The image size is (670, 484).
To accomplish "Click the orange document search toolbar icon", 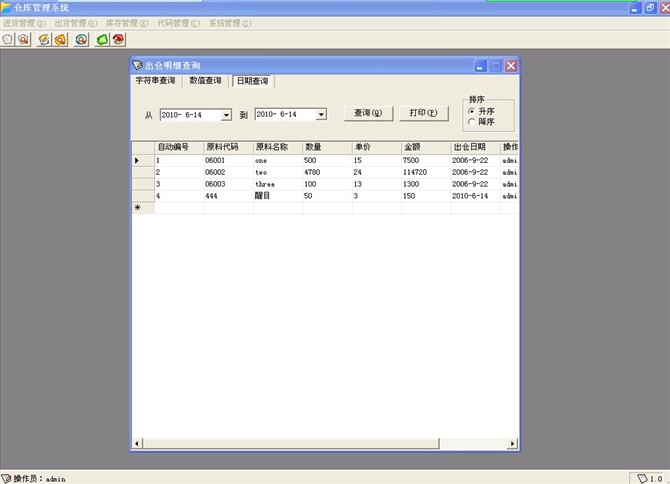I will click(x=61, y=40).
